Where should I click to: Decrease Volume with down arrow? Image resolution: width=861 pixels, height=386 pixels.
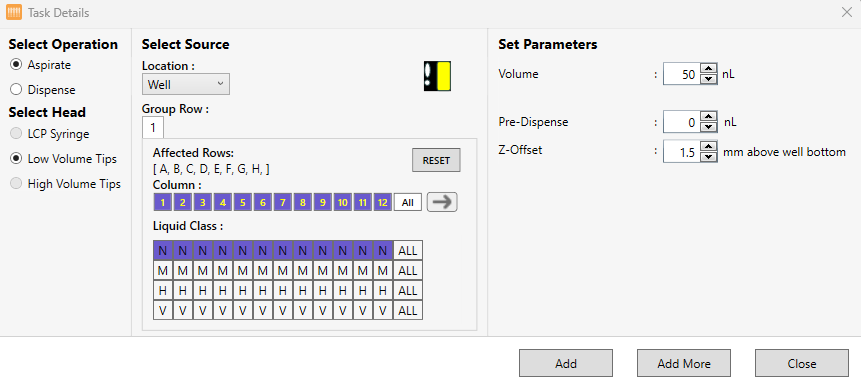point(709,79)
